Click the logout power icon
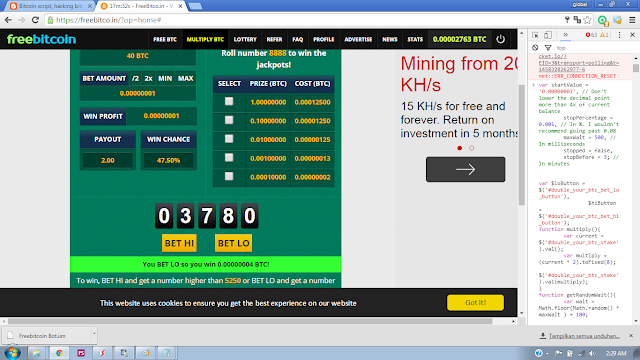The height and width of the screenshot is (360, 640). (500, 39)
